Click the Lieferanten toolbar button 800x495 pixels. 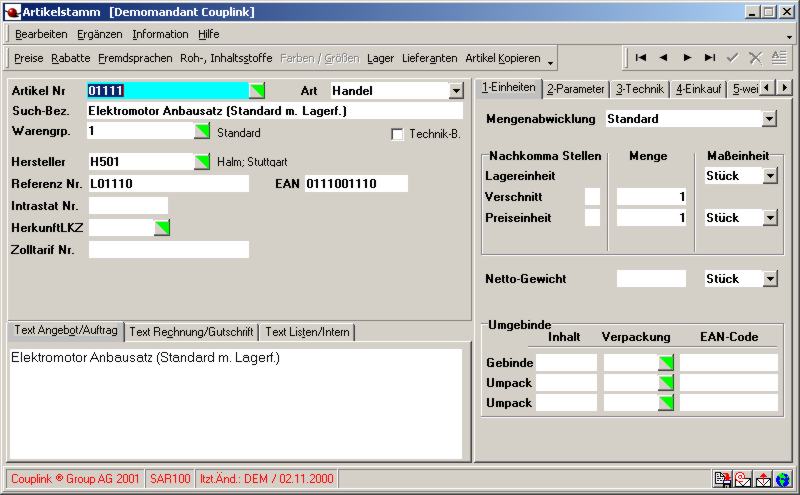click(430, 58)
